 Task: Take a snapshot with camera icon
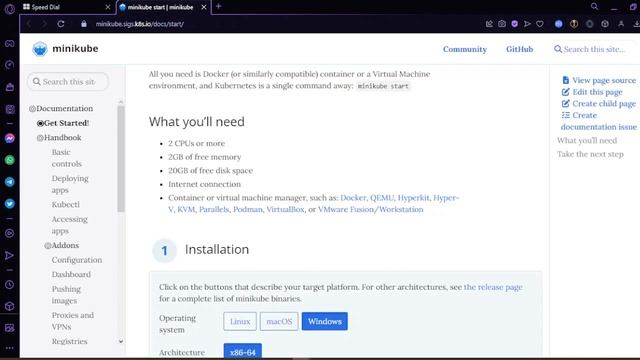click(502, 24)
